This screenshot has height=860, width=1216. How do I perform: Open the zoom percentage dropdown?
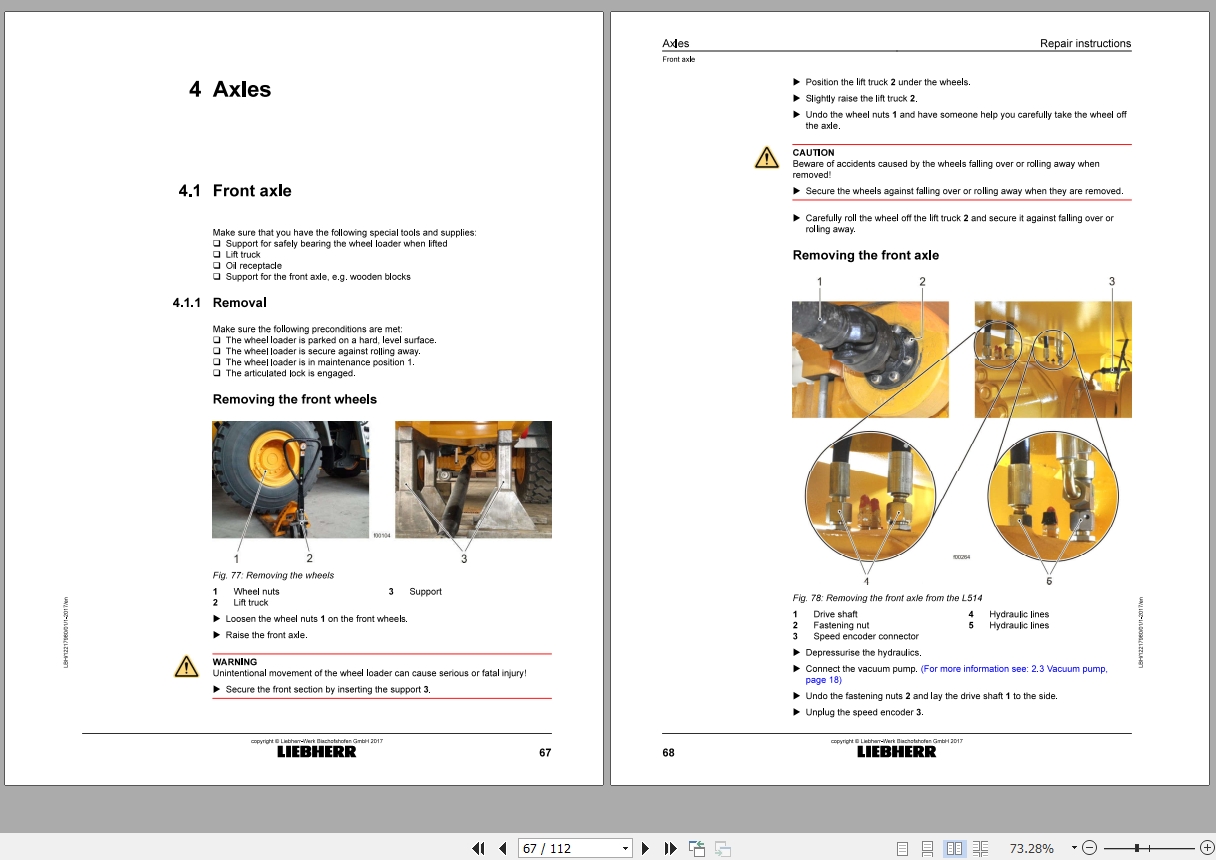coord(1073,847)
